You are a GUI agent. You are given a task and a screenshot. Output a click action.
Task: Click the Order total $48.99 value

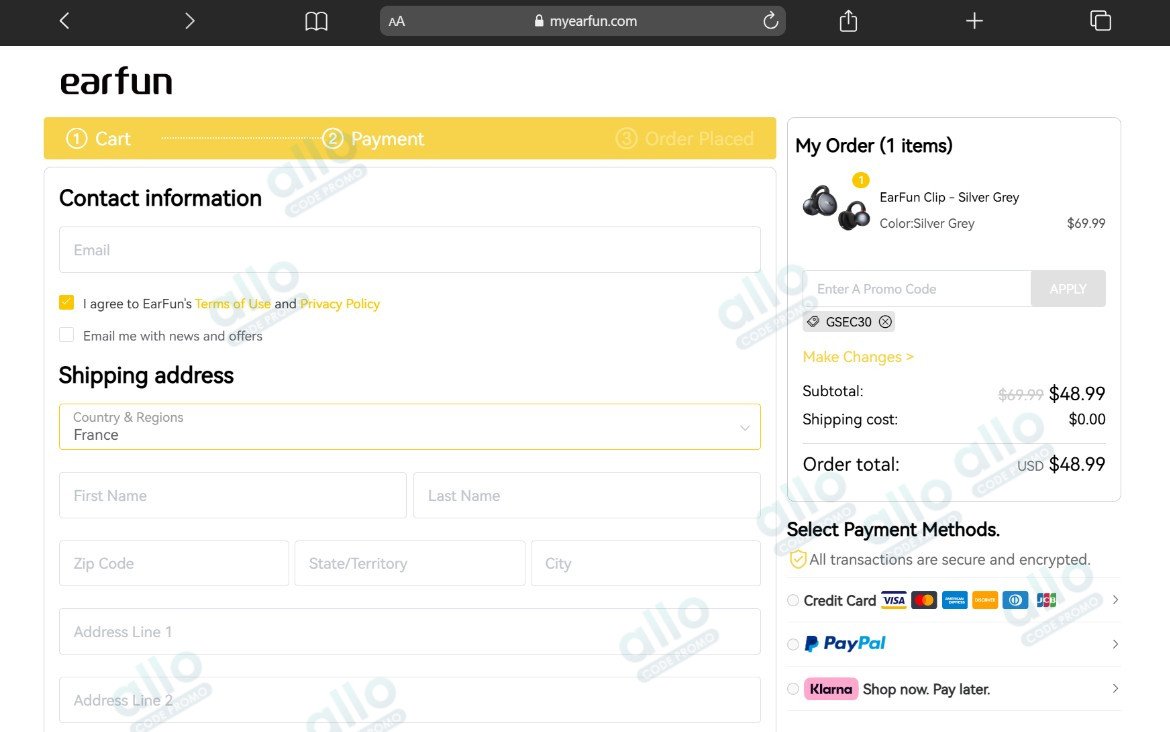click(x=1077, y=464)
